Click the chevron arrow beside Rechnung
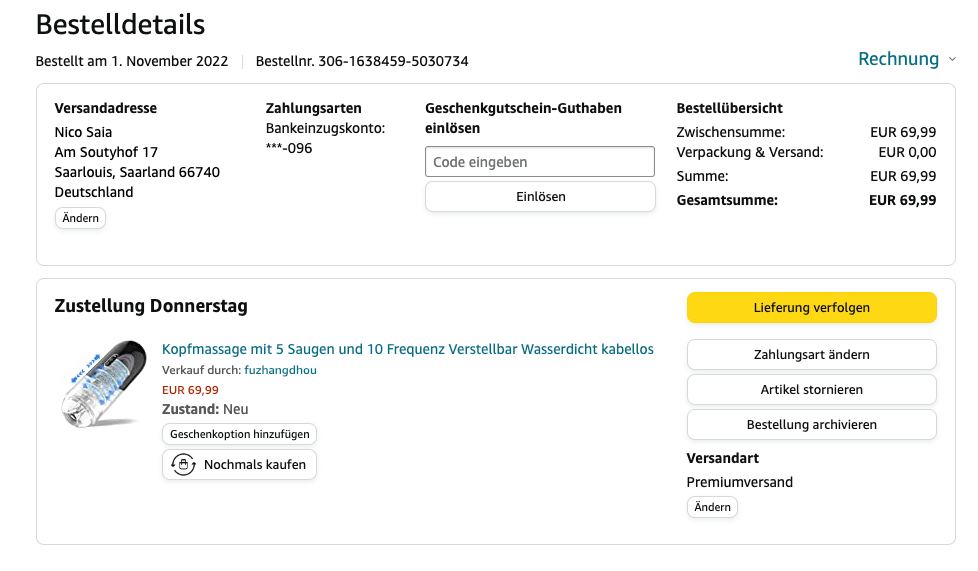This screenshot has width=978, height=571. [952, 60]
